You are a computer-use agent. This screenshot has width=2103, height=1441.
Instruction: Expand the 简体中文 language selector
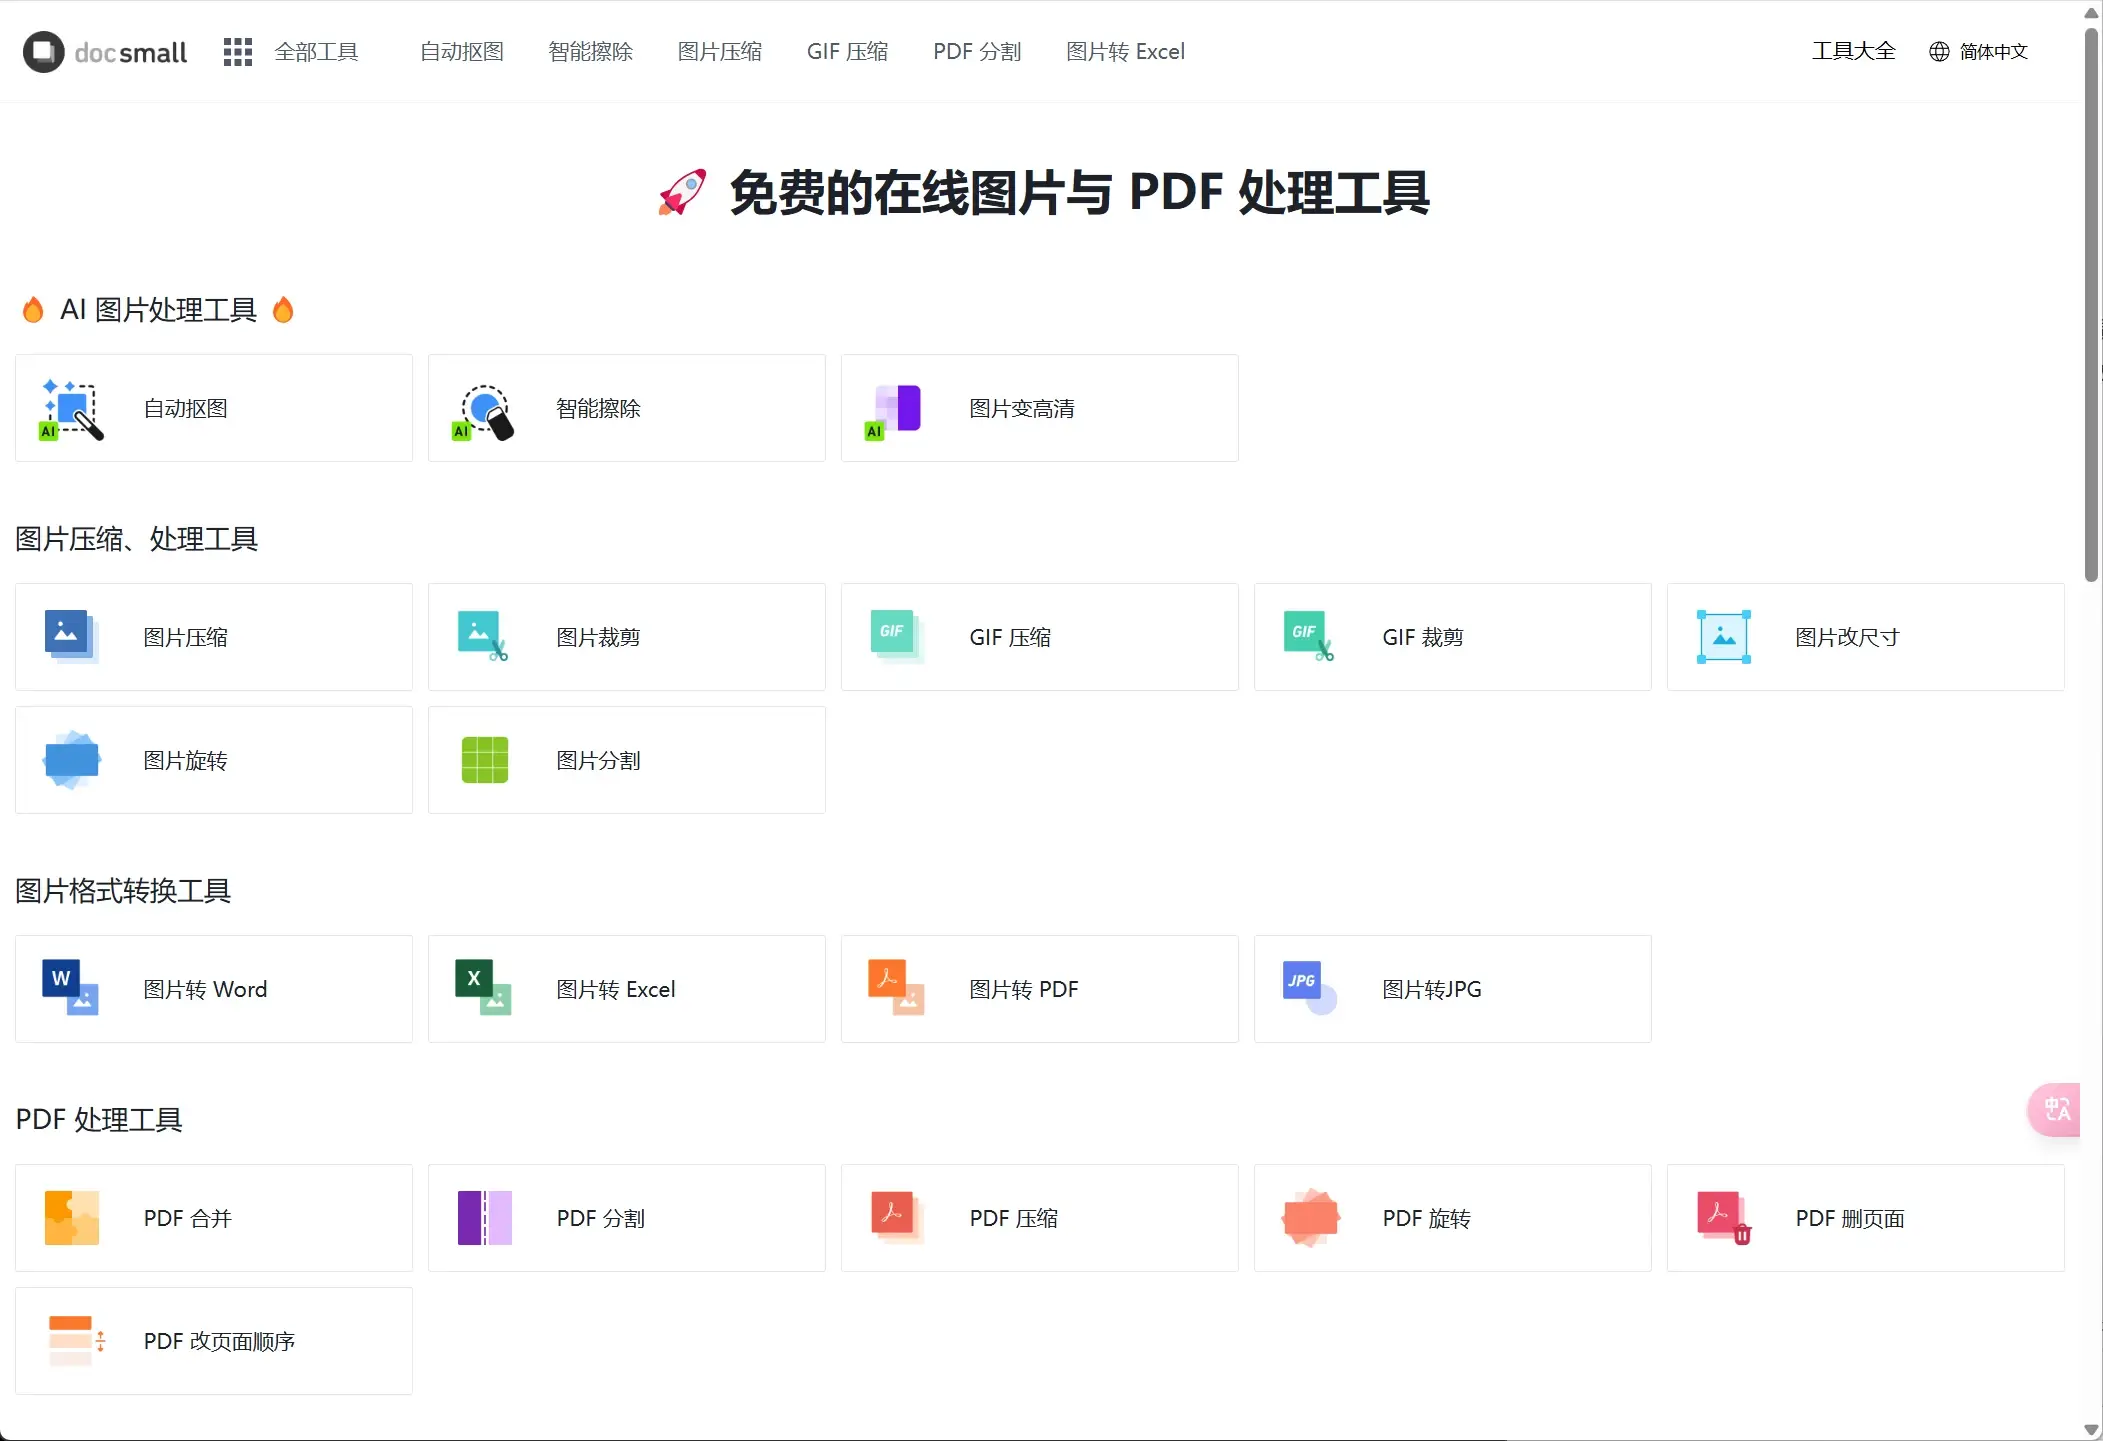click(1978, 52)
